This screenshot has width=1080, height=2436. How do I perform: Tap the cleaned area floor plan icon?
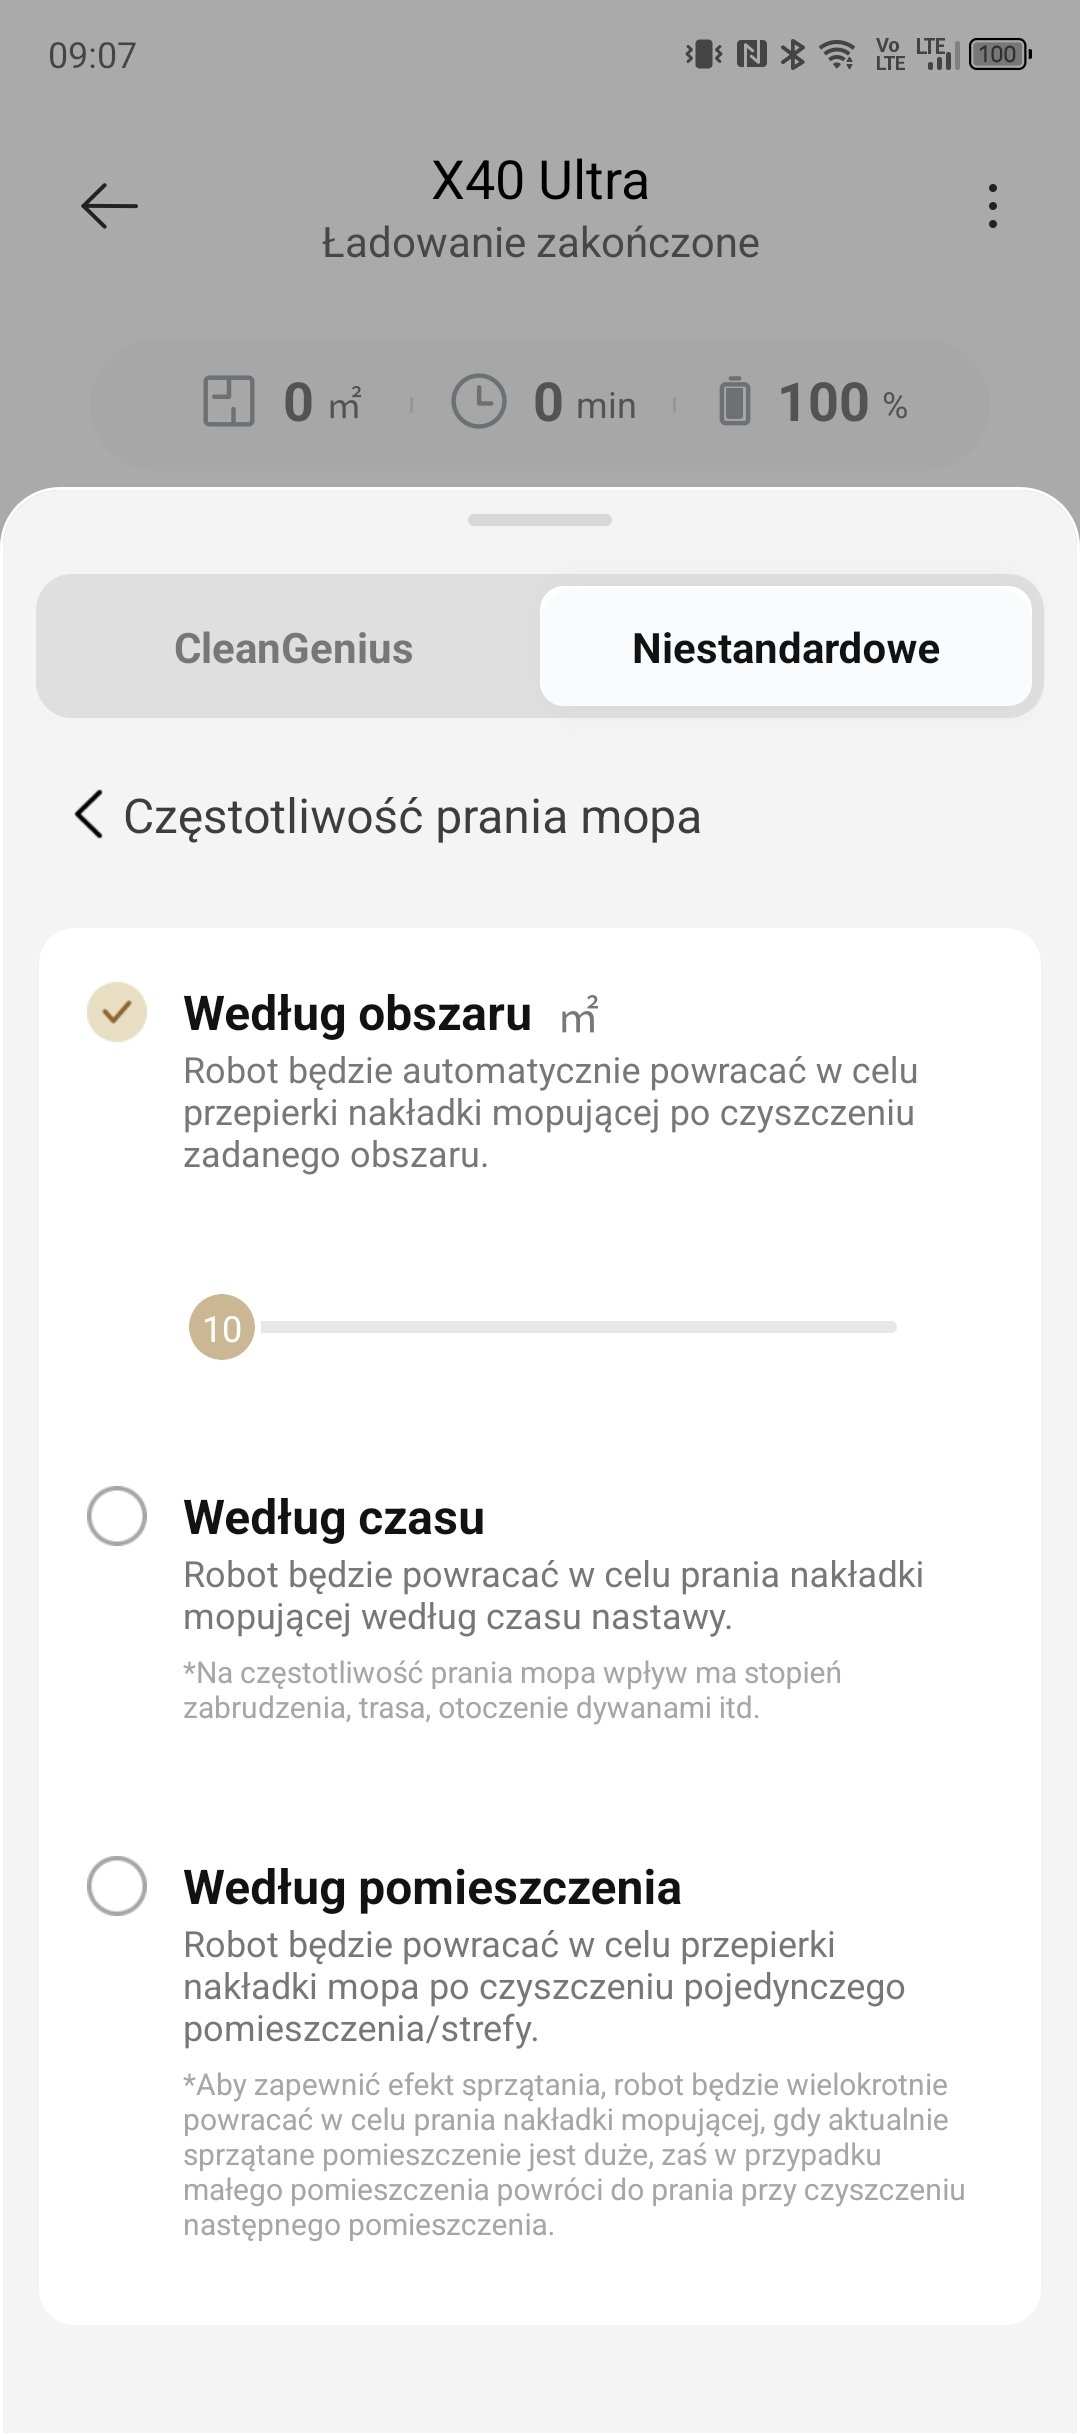[229, 402]
